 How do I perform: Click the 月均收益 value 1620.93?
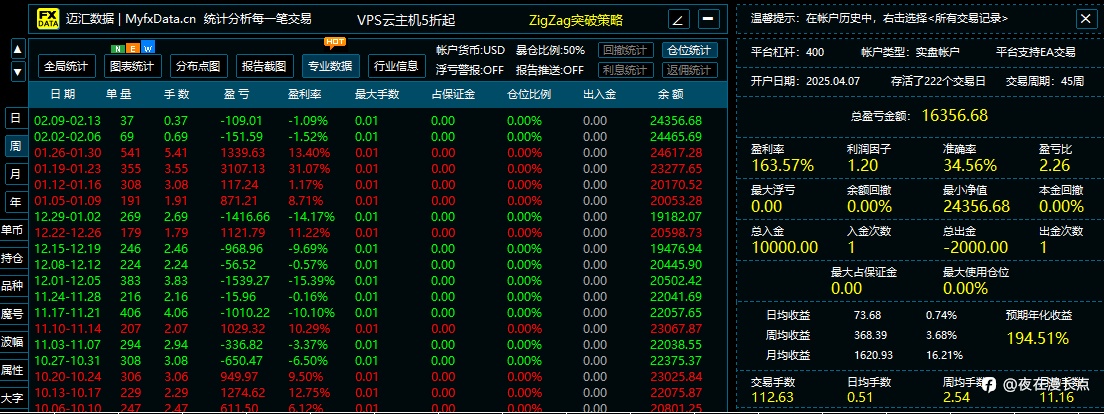[x=873, y=356]
